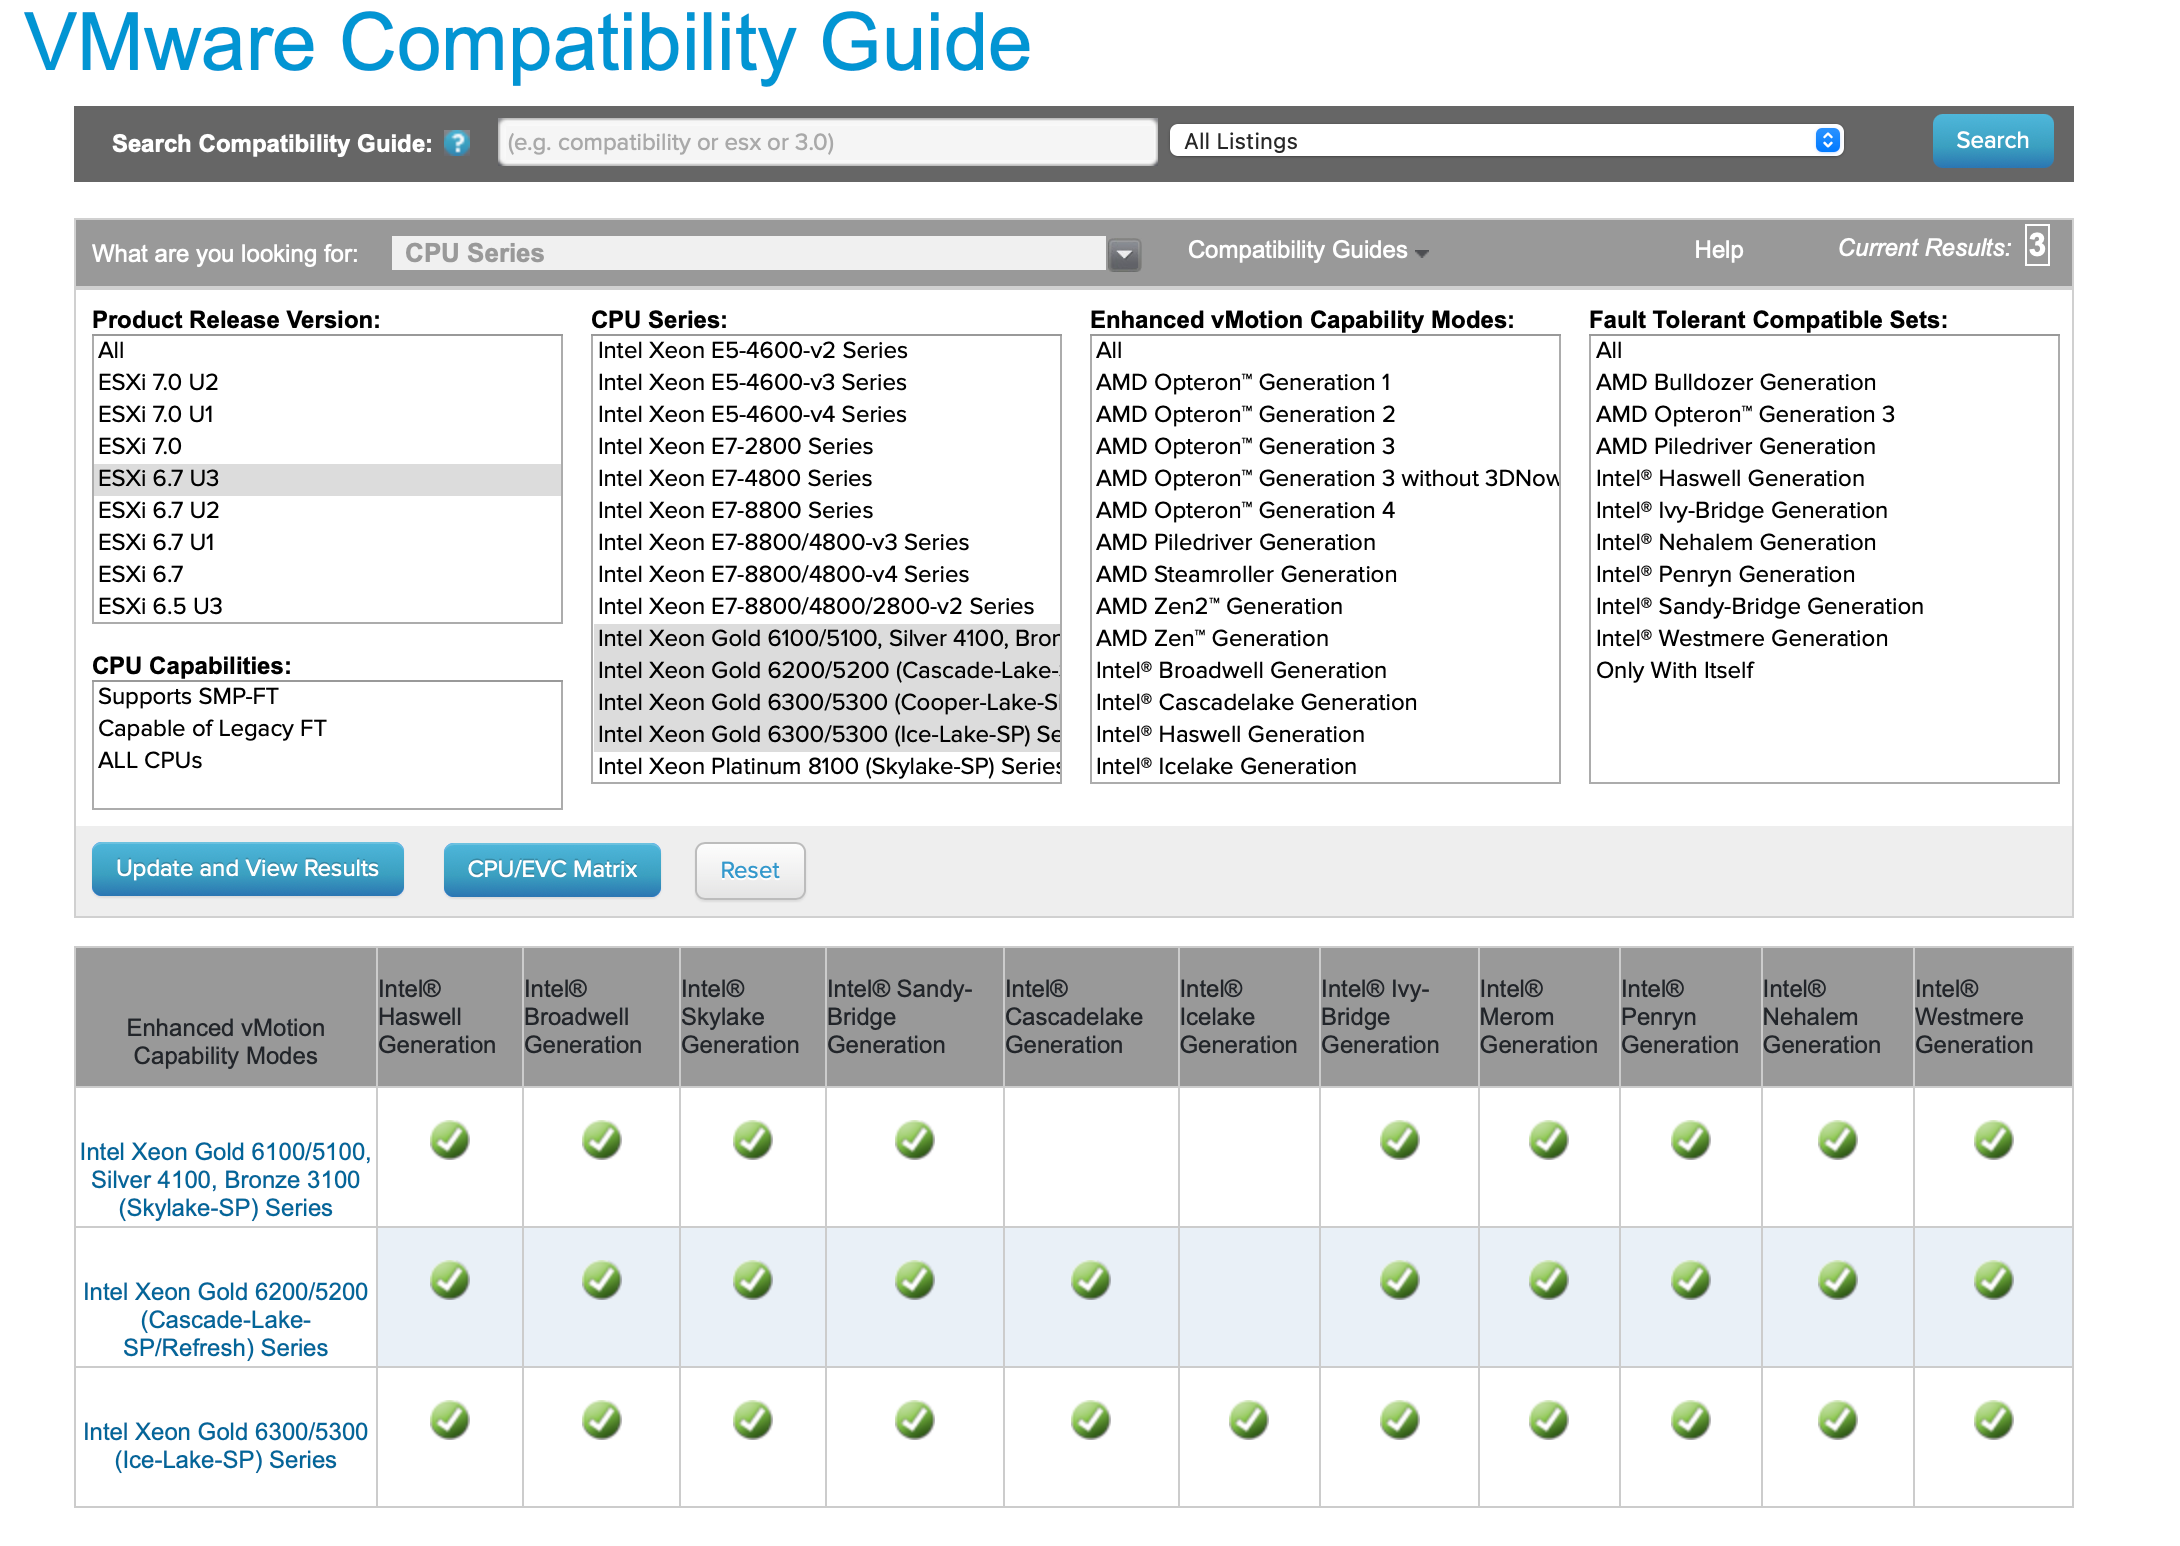Select Intel Icelake Generation EVC mode
The width and height of the screenshot is (2180, 1546).
1325,766
